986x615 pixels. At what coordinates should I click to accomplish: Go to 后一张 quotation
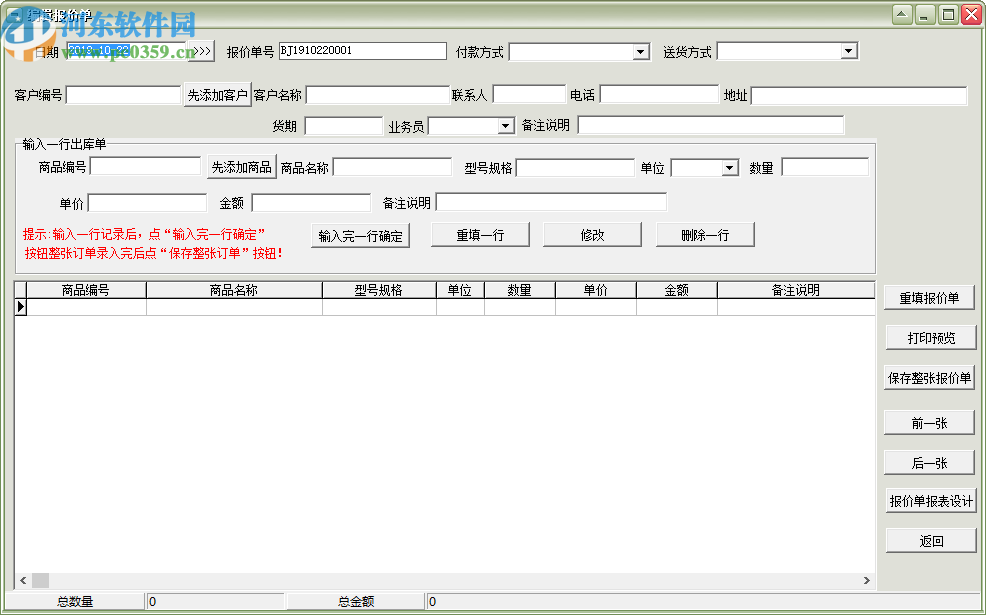929,463
